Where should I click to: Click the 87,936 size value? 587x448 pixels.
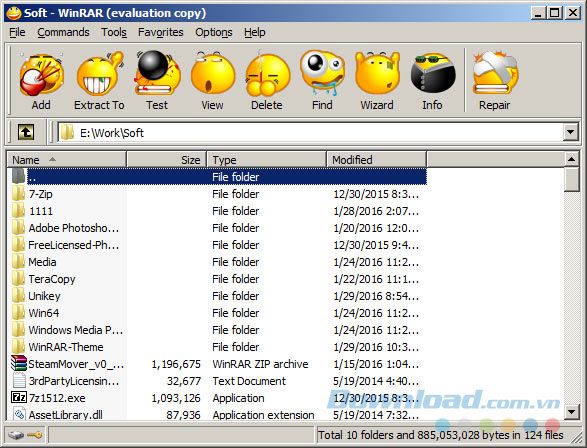184,415
